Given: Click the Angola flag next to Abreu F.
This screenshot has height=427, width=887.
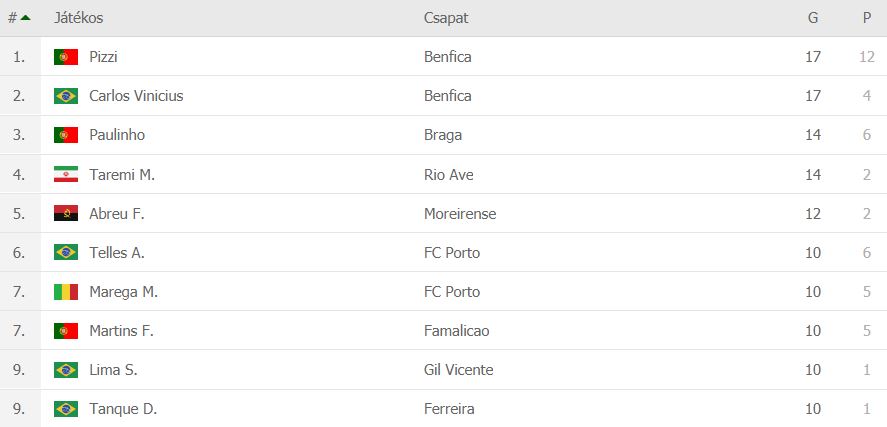Looking at the screenshot, I should pyautogui.click(x=66, y=213).
